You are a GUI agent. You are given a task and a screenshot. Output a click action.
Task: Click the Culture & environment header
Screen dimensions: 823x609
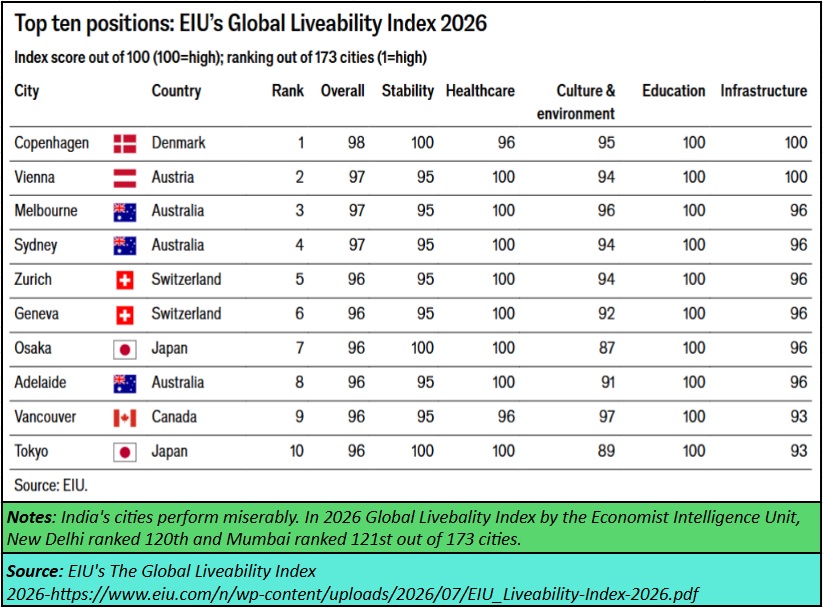point(576,102)
